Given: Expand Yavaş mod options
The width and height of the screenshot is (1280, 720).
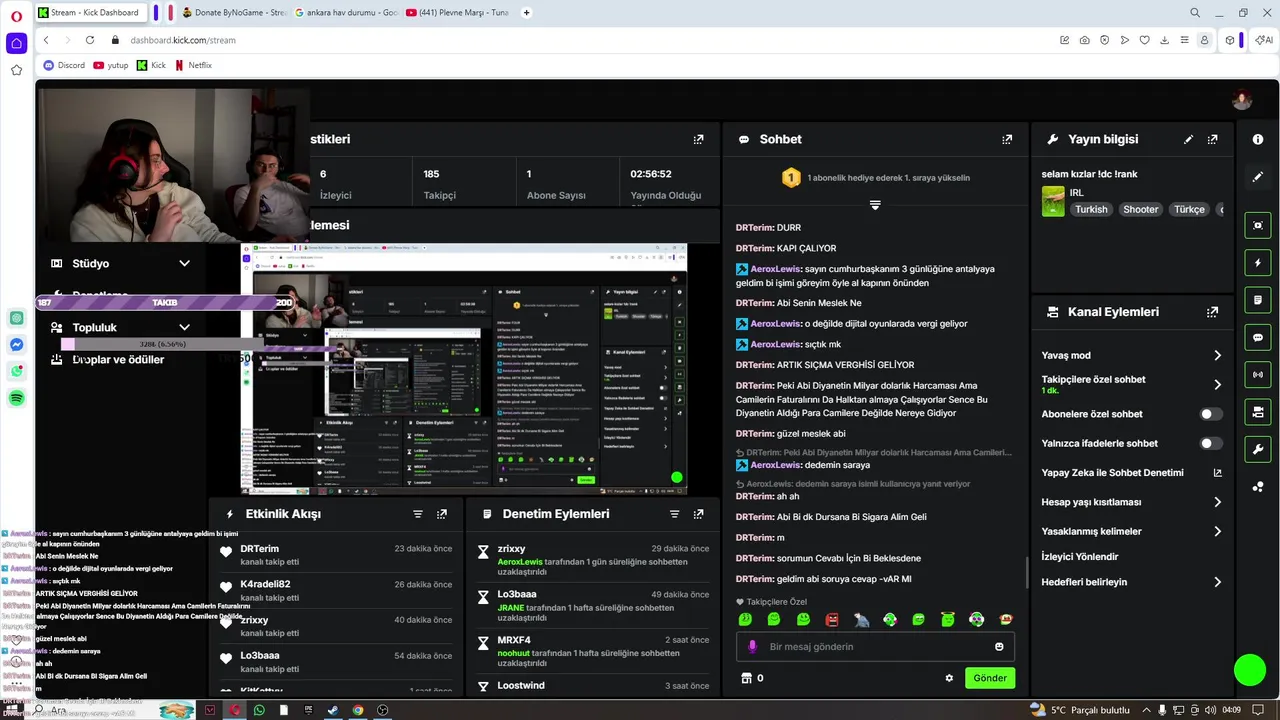Looking at the screenshot, I should (1217, 355).
